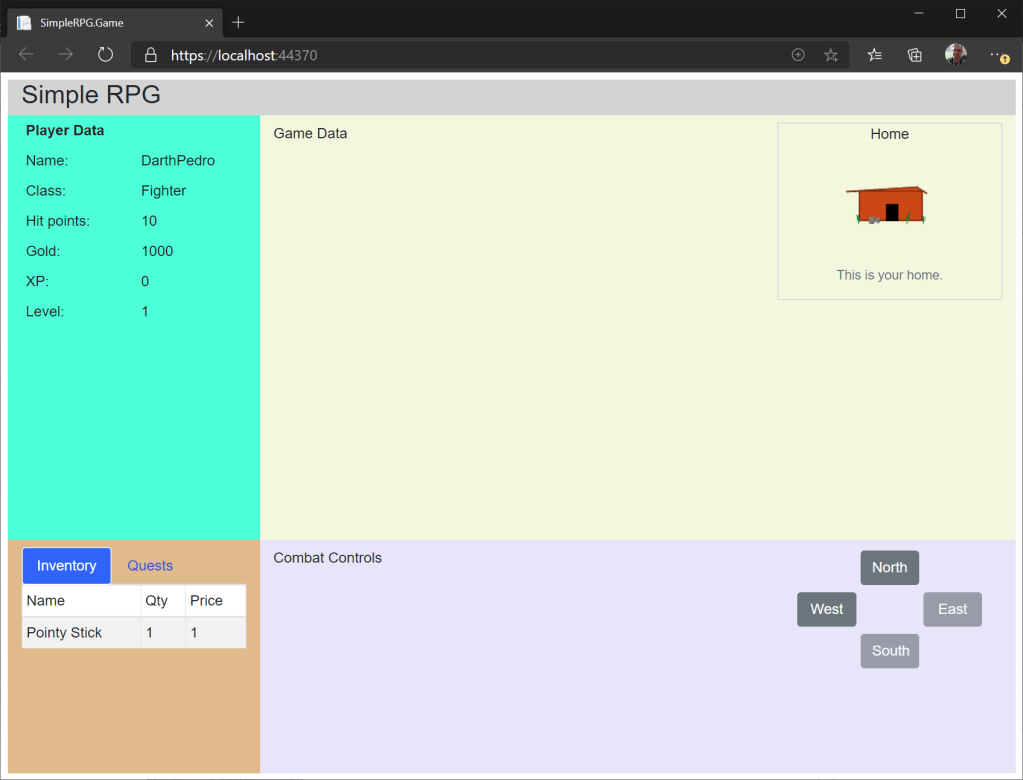Open the Collections icon
The height and width of the screenshot is (780, 1023).
point(914,55)
